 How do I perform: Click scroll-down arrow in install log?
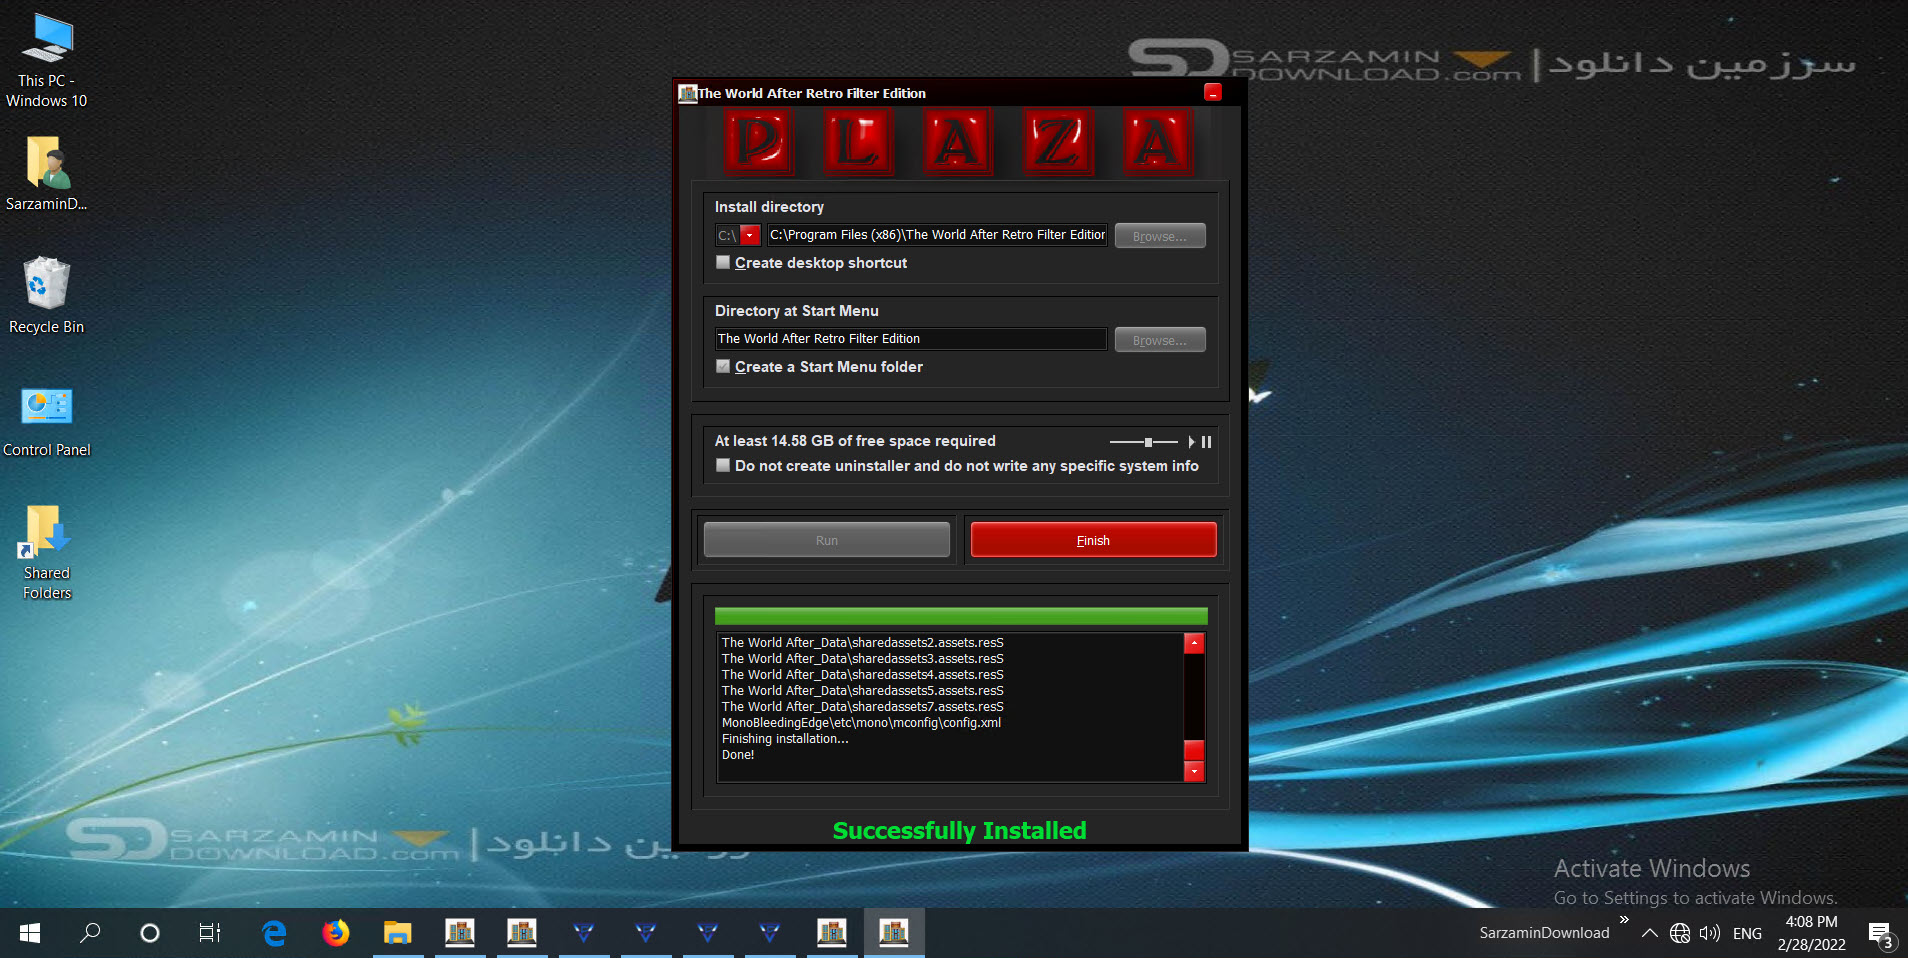(x=1194, y=771)
